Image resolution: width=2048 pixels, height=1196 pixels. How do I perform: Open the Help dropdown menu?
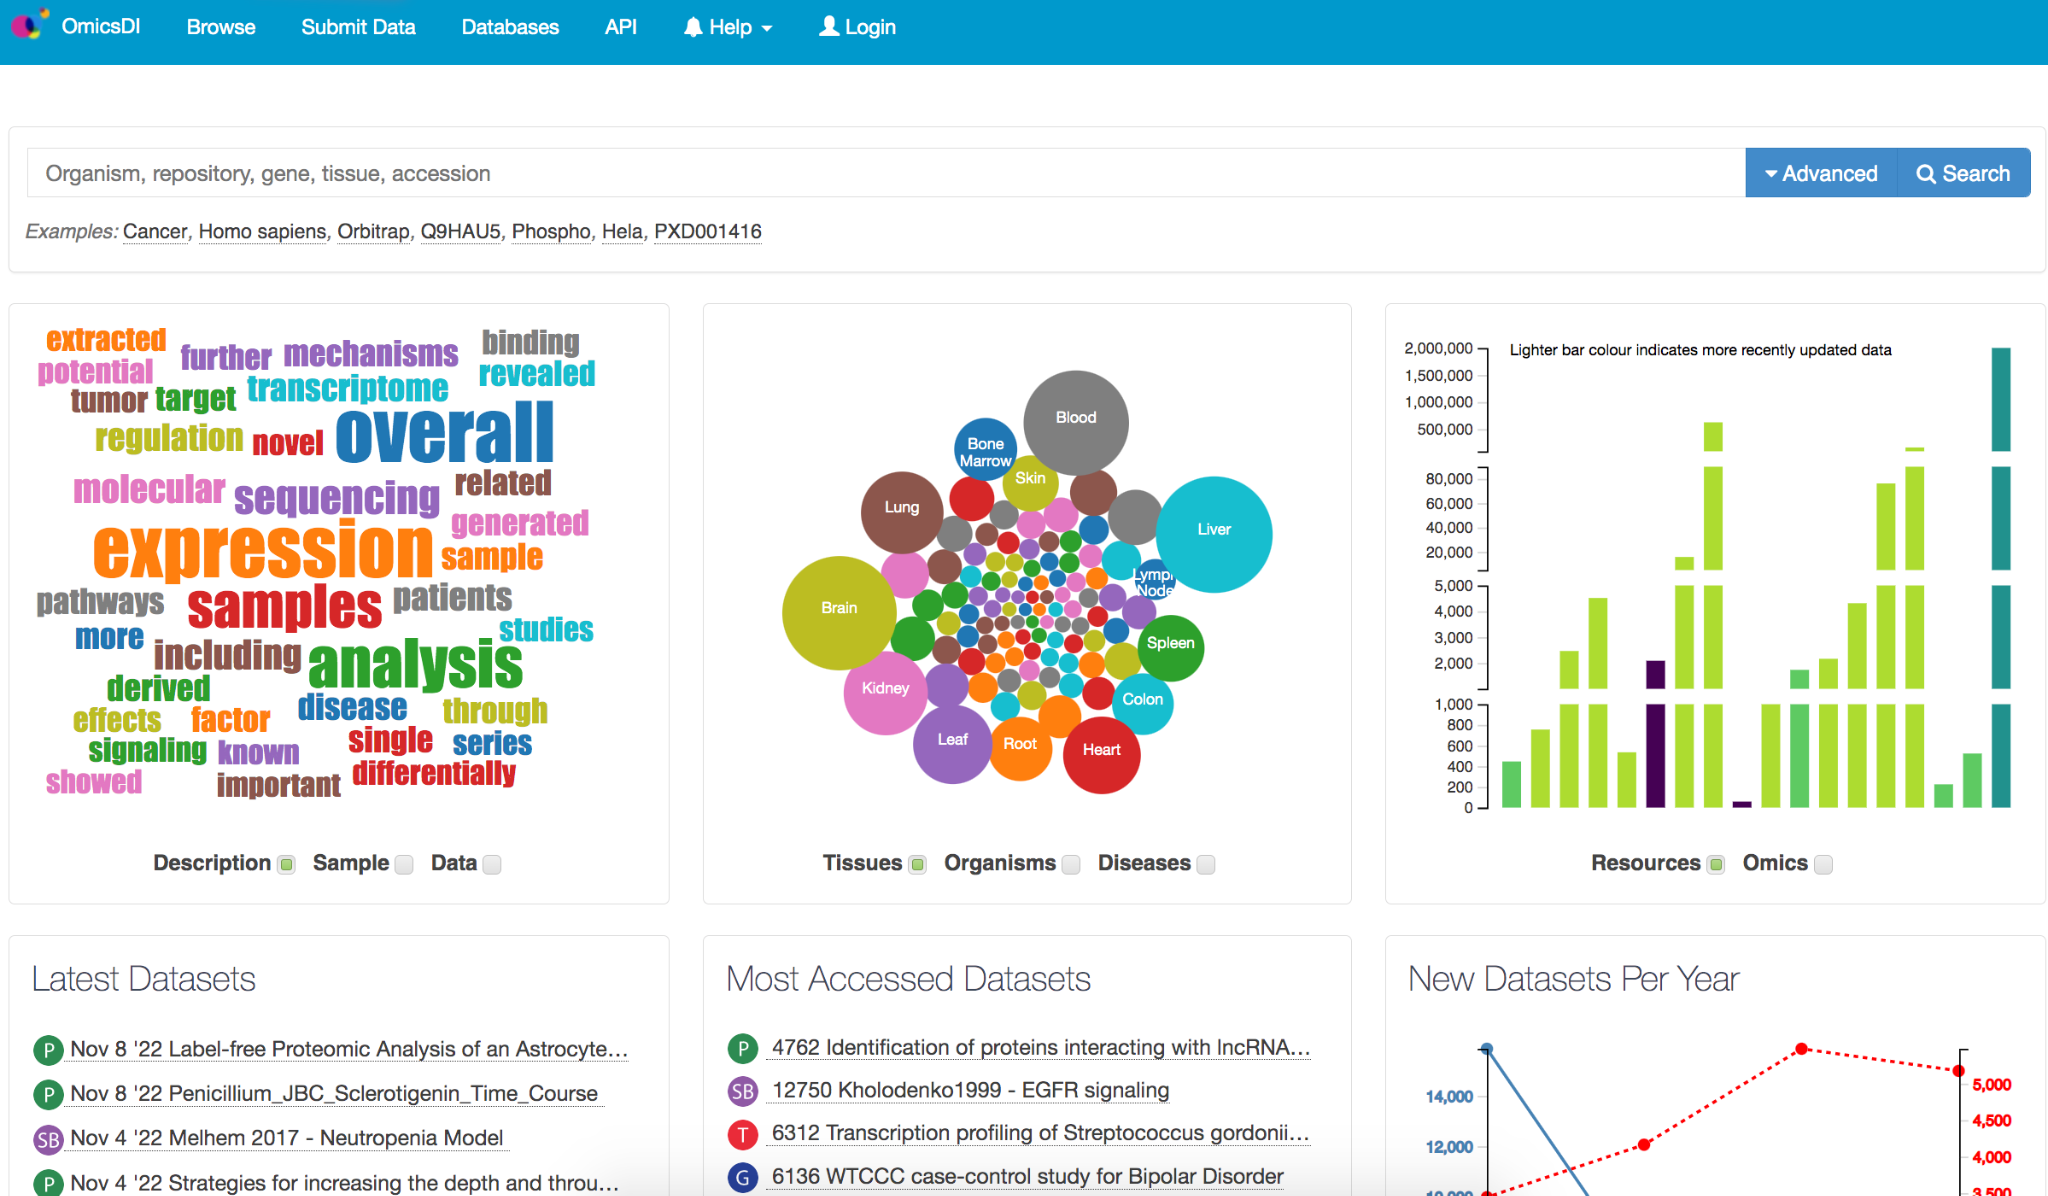click(x=728, y=27)
